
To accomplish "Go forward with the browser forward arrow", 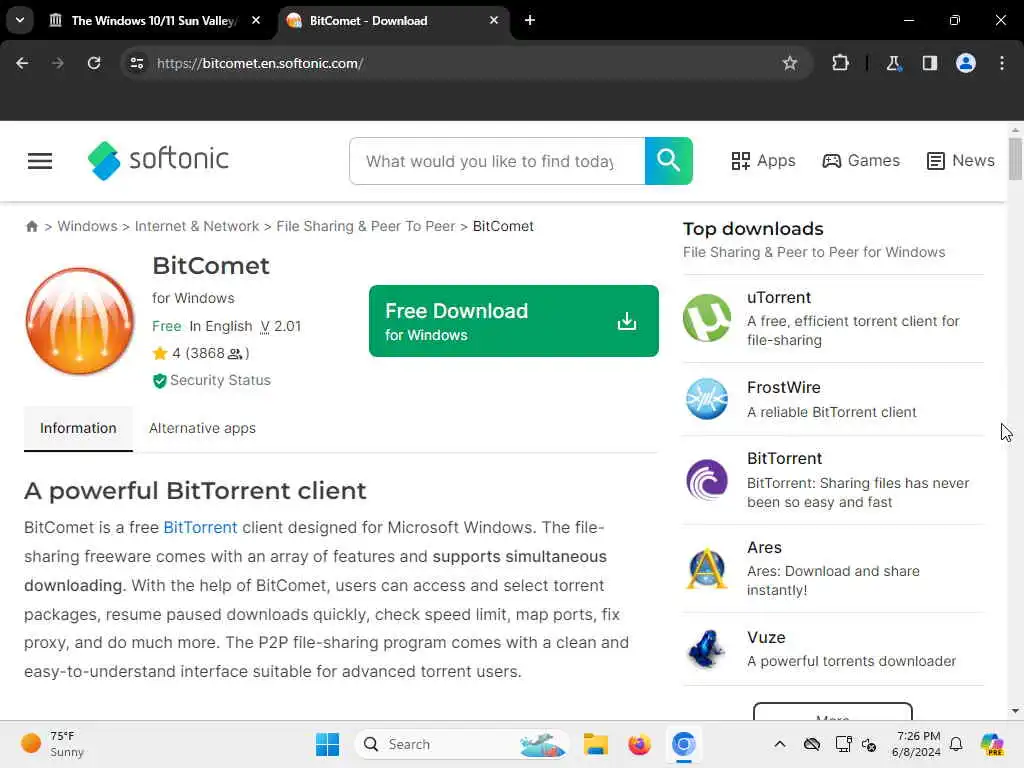I will [x=57, y=63].
